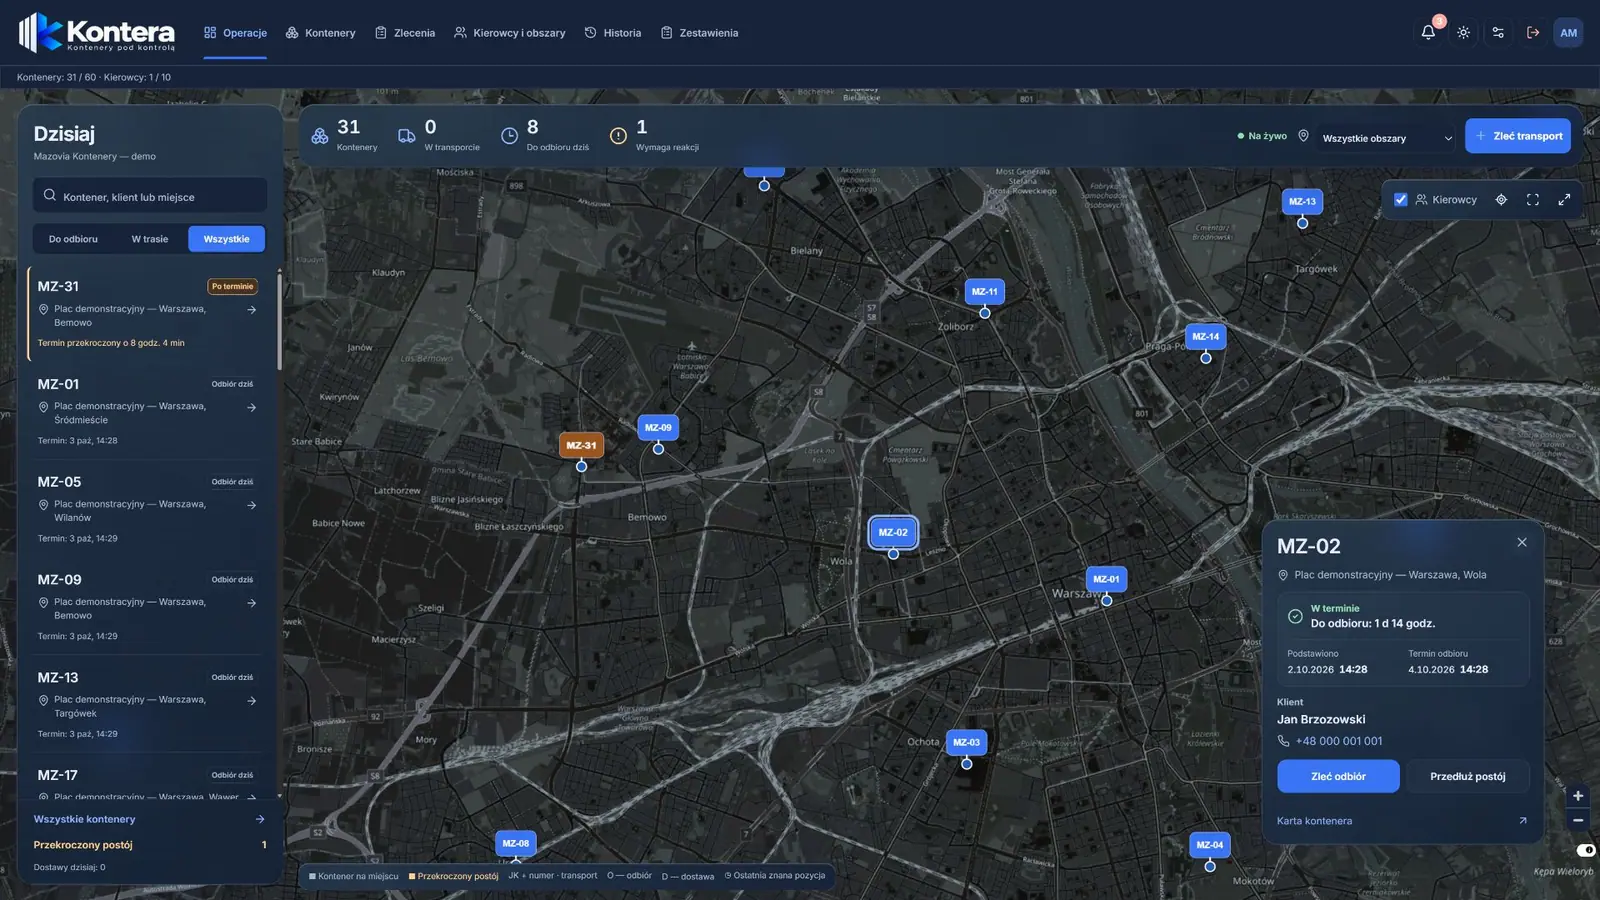Open MZ-13 row arrow
1600x900 pixels.
[x=252, y=701]
